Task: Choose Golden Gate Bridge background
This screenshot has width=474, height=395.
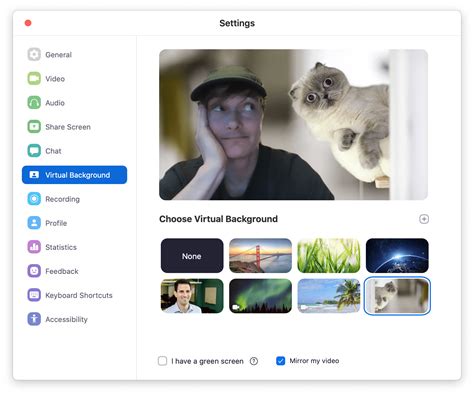Action: pyautogui.click(x=260, y=256)
